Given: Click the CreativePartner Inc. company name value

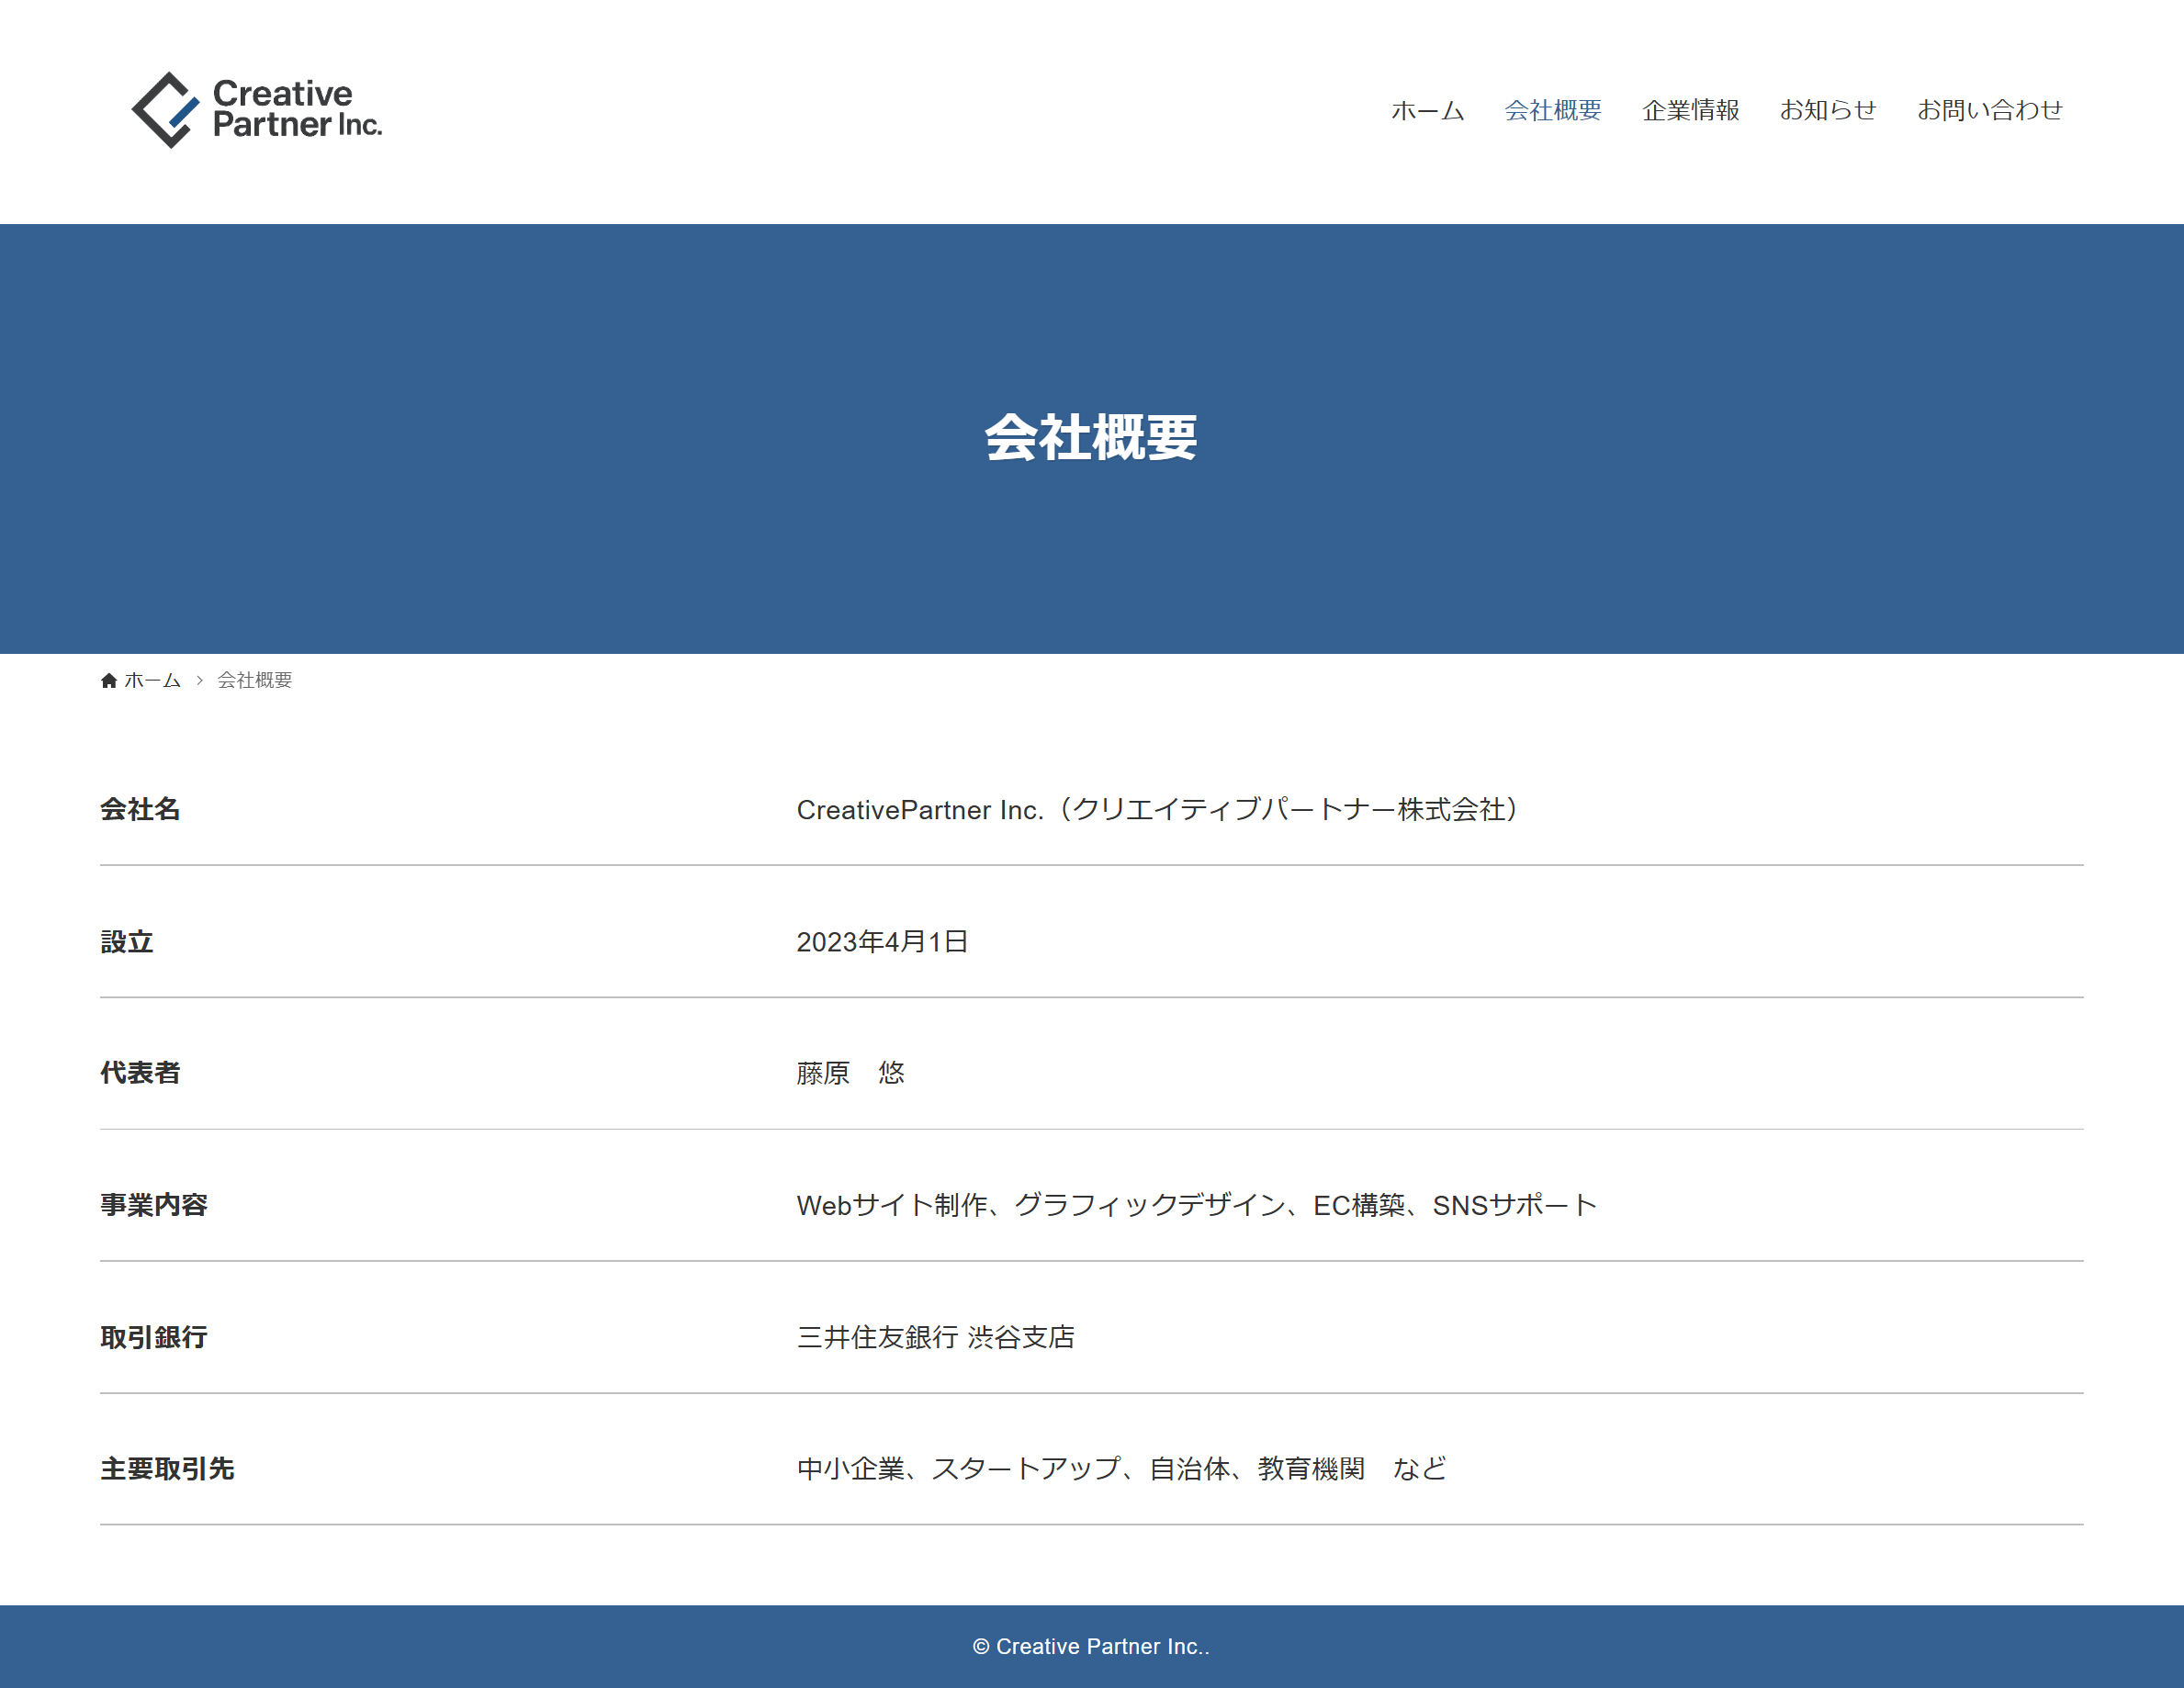Looking at the screenshot, I should pos(1157,809).
